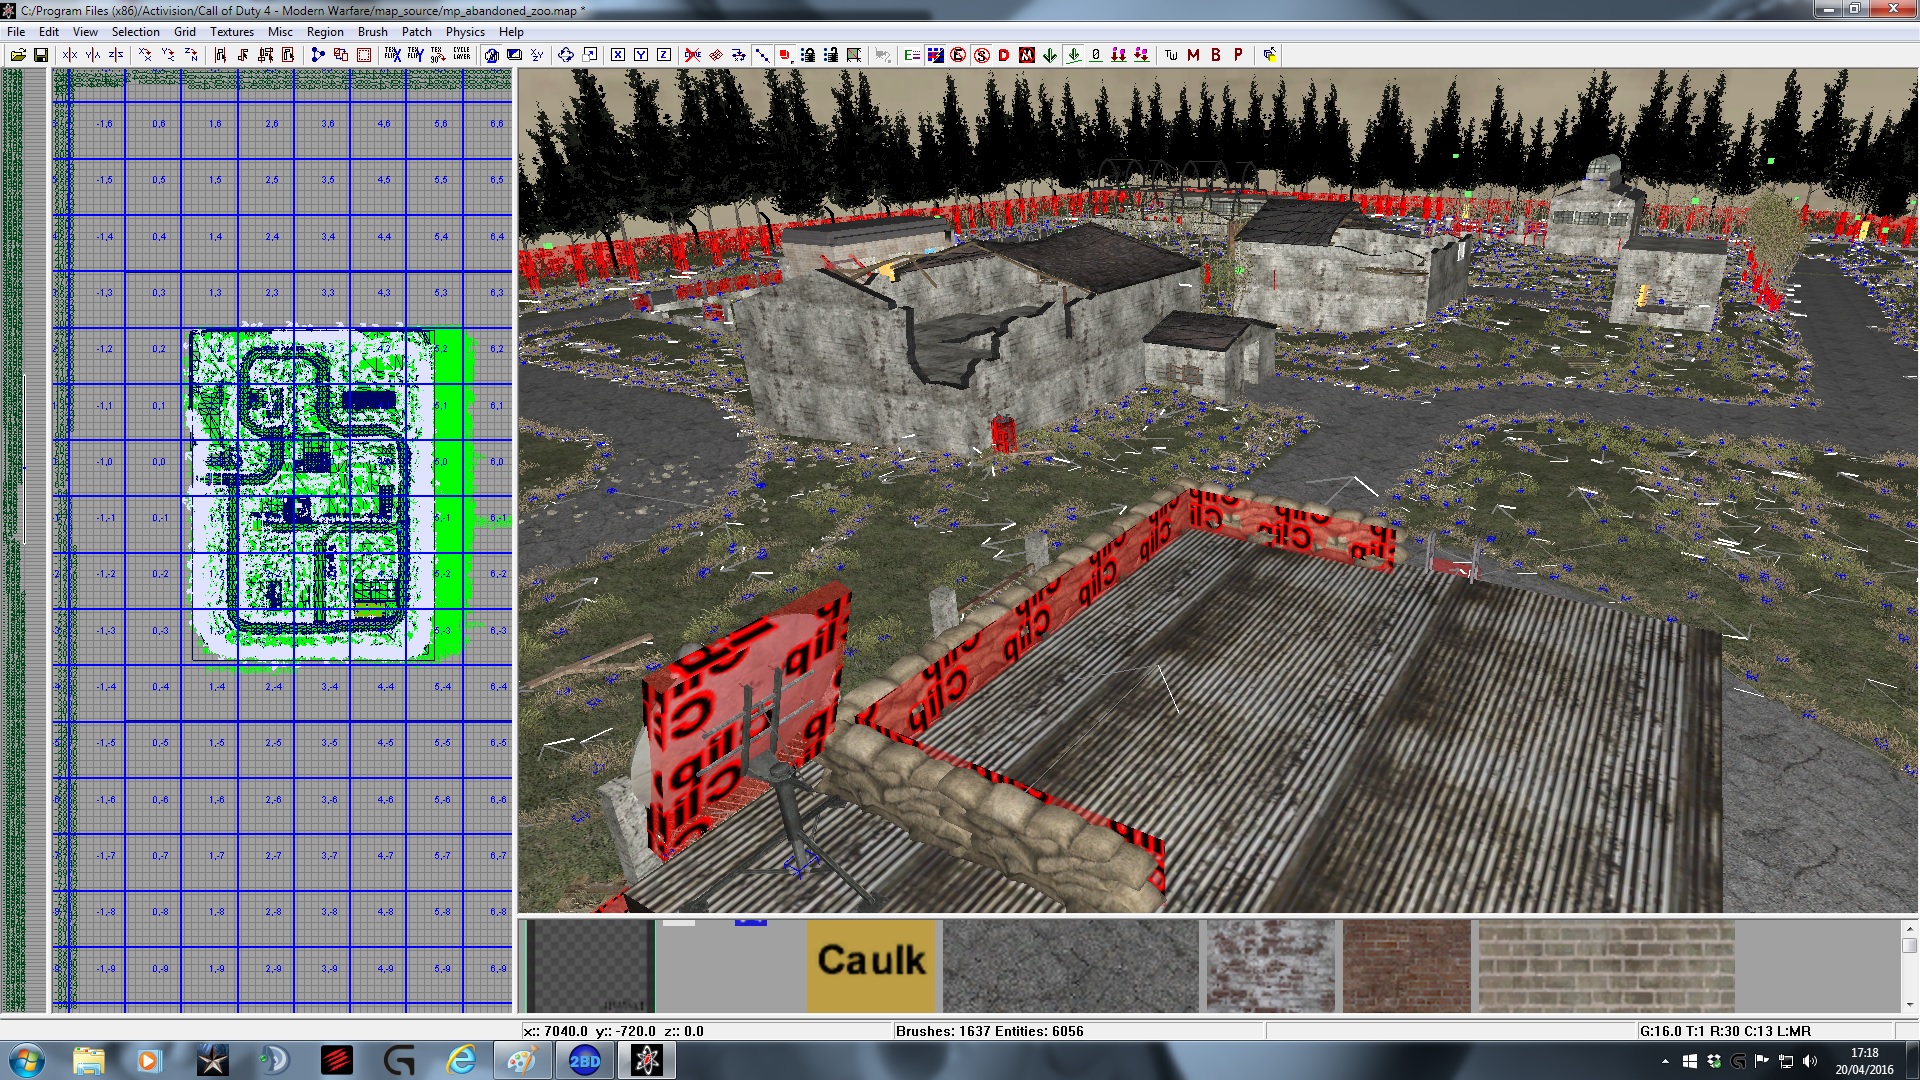Image resolution: width=1920 pixels, height=1080 pixels.
Task: Click the crossed-out CONE icon
Action: tap(693, 55)
